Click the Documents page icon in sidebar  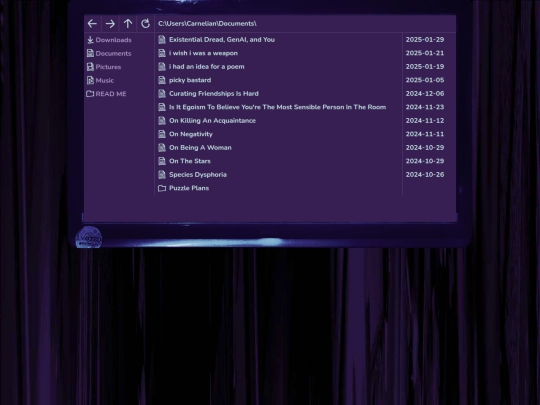click(x=90, y=53)
